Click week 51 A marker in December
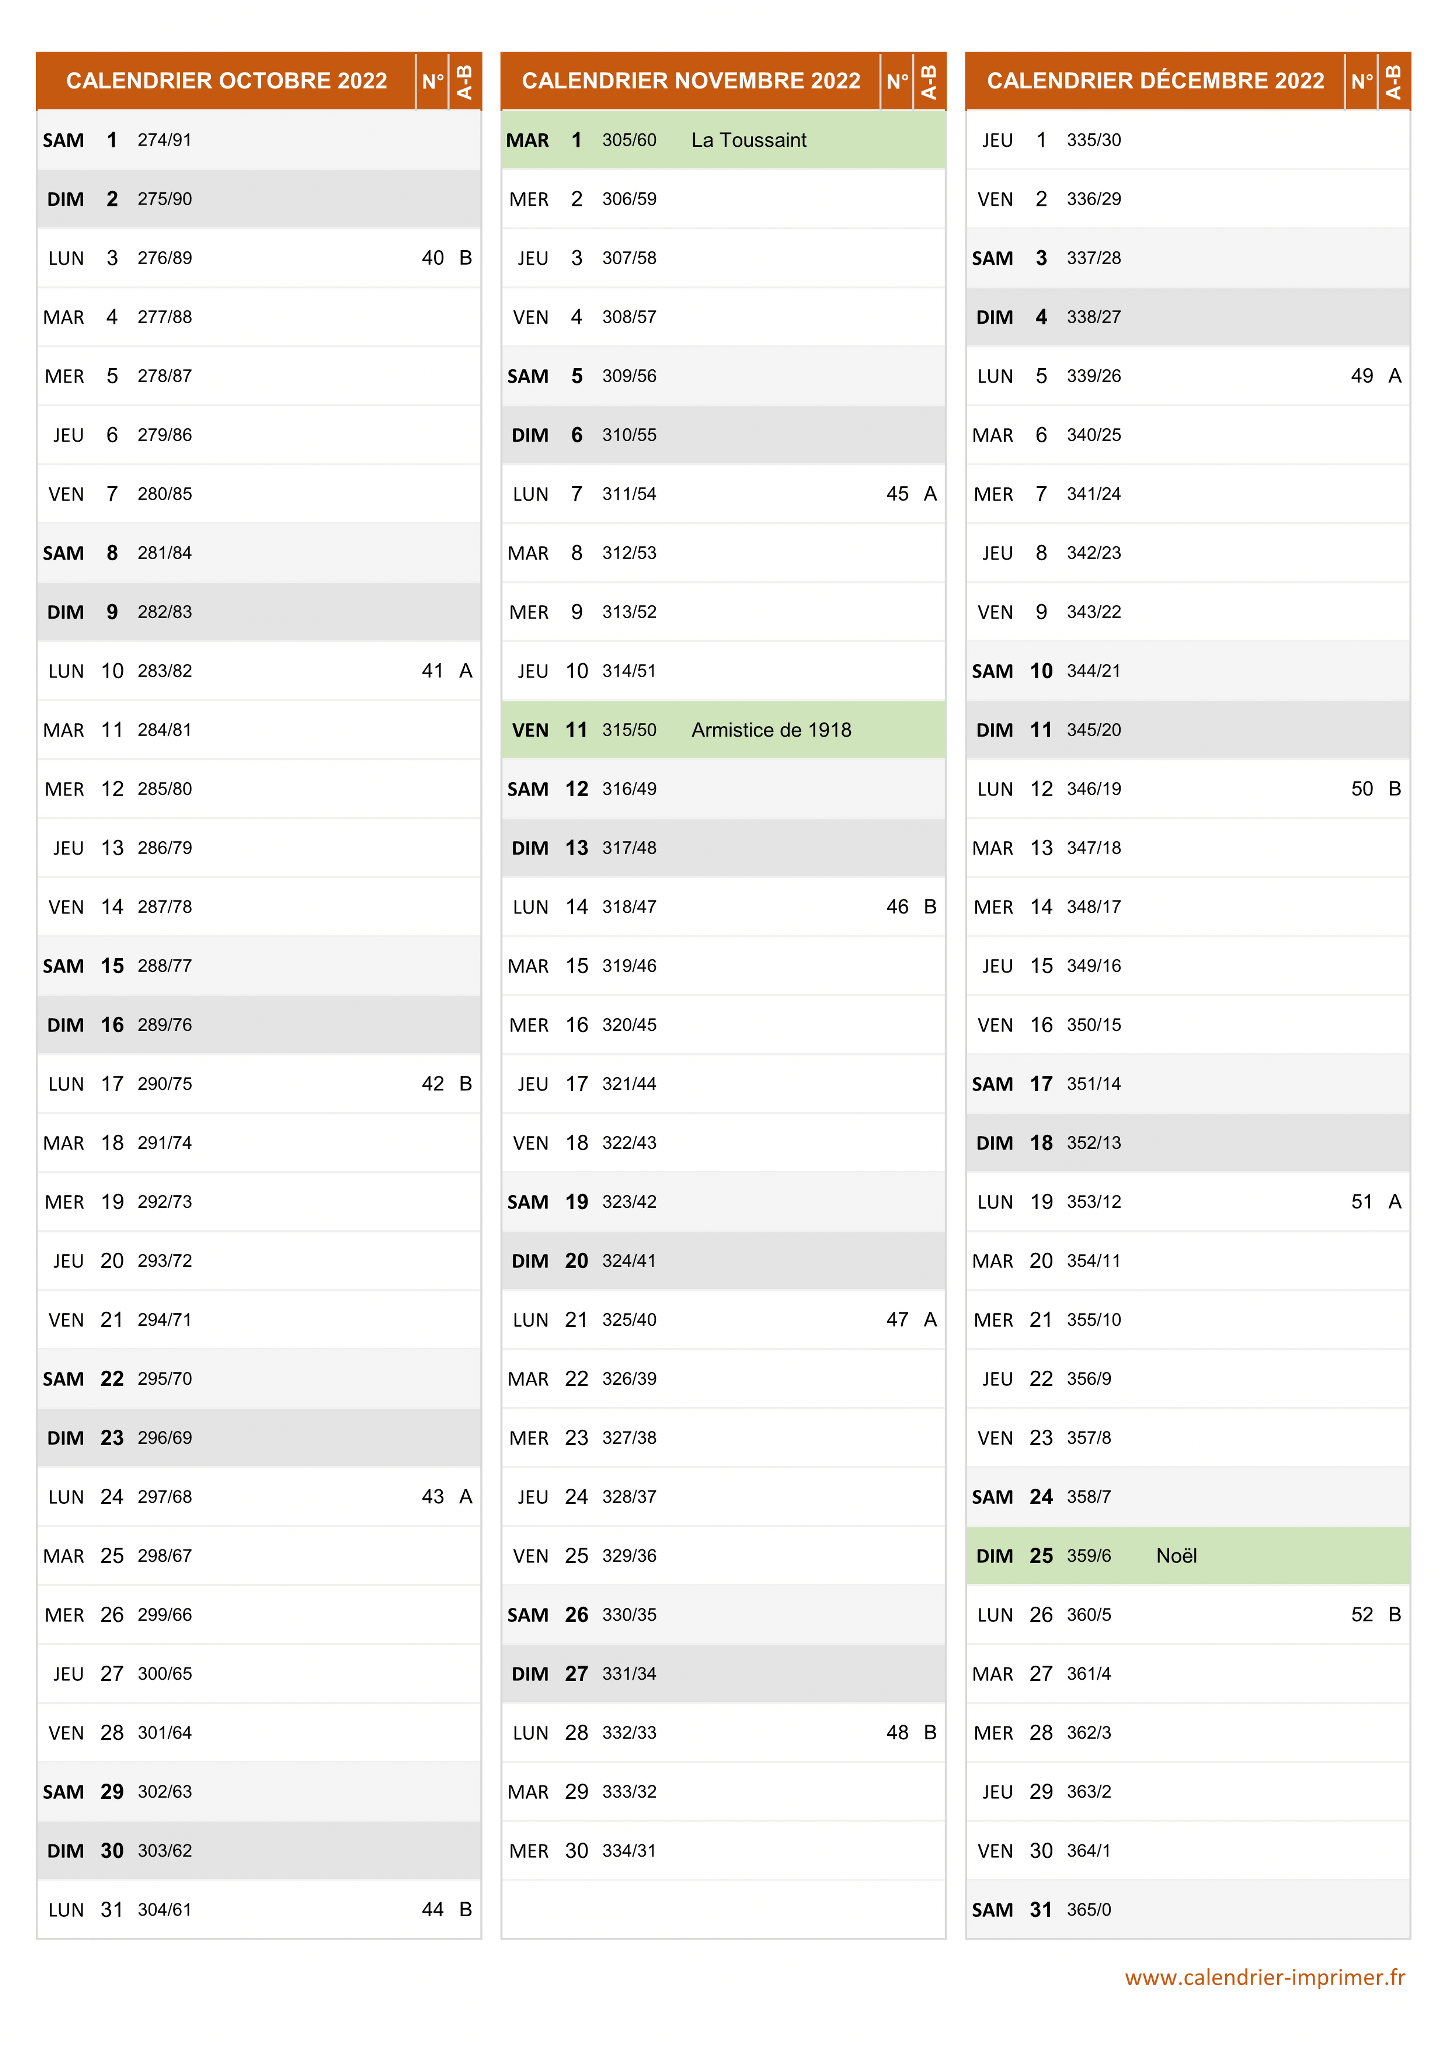The height and width of the screenshot is (2048, 1448). click(1376, 1202)
